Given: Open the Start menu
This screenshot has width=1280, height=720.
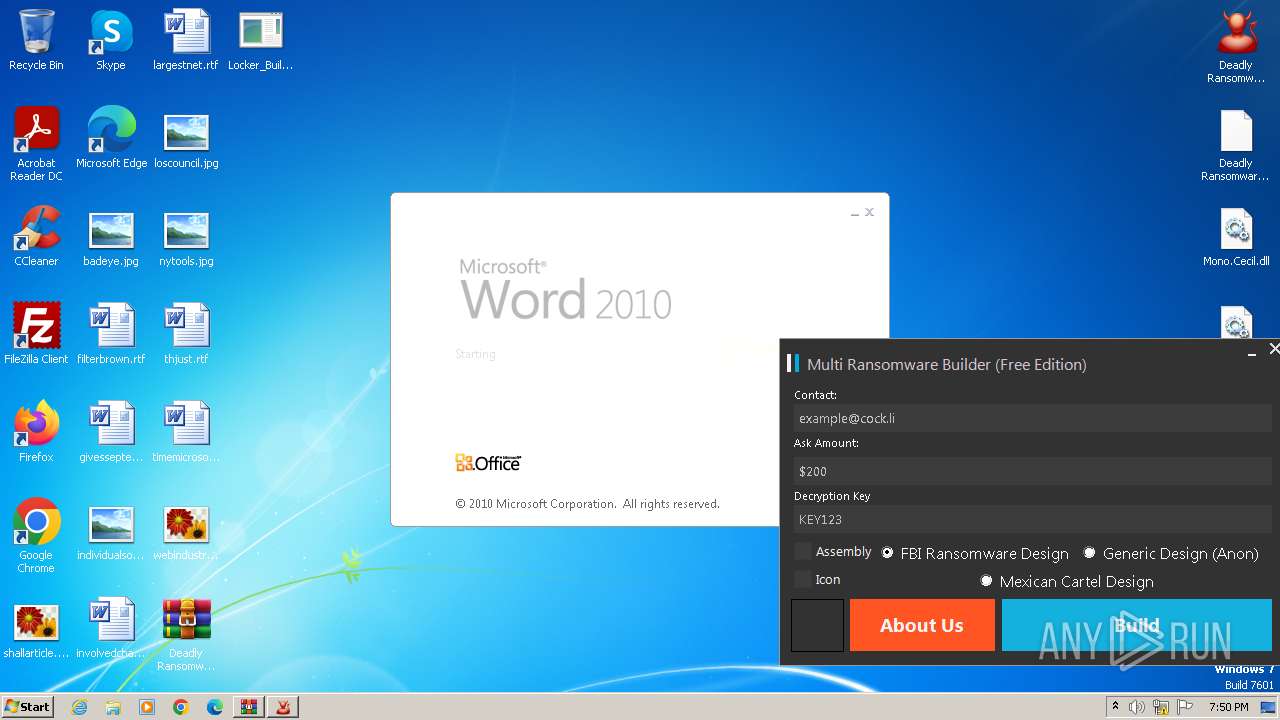Looking at the screenshot, I should point(27,707).
